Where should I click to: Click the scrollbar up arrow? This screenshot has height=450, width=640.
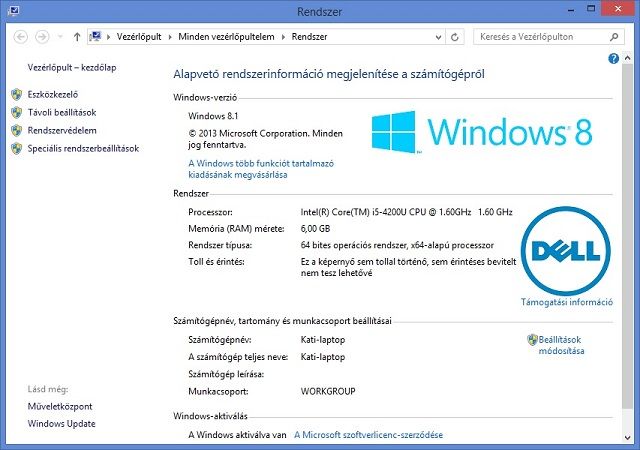click(x=627, y=58)
